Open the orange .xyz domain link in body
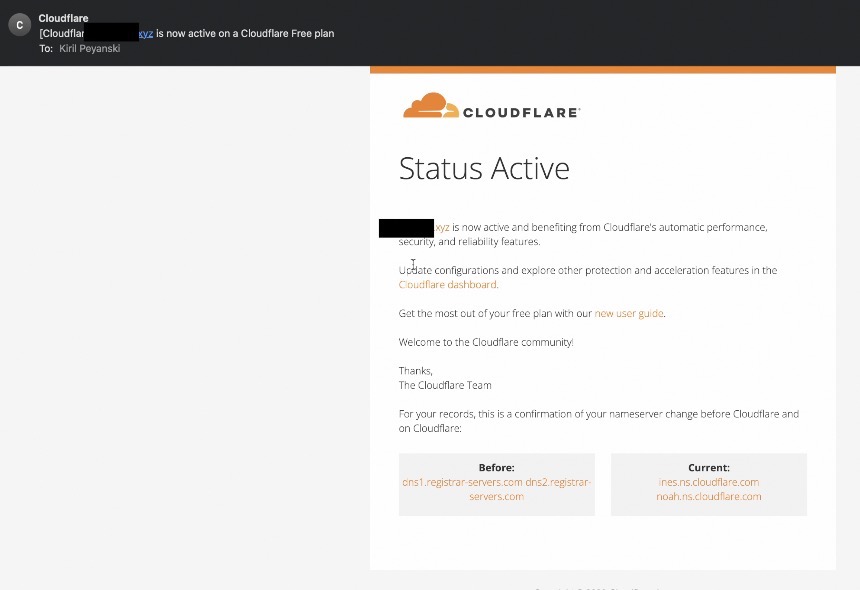 point(442,227)
